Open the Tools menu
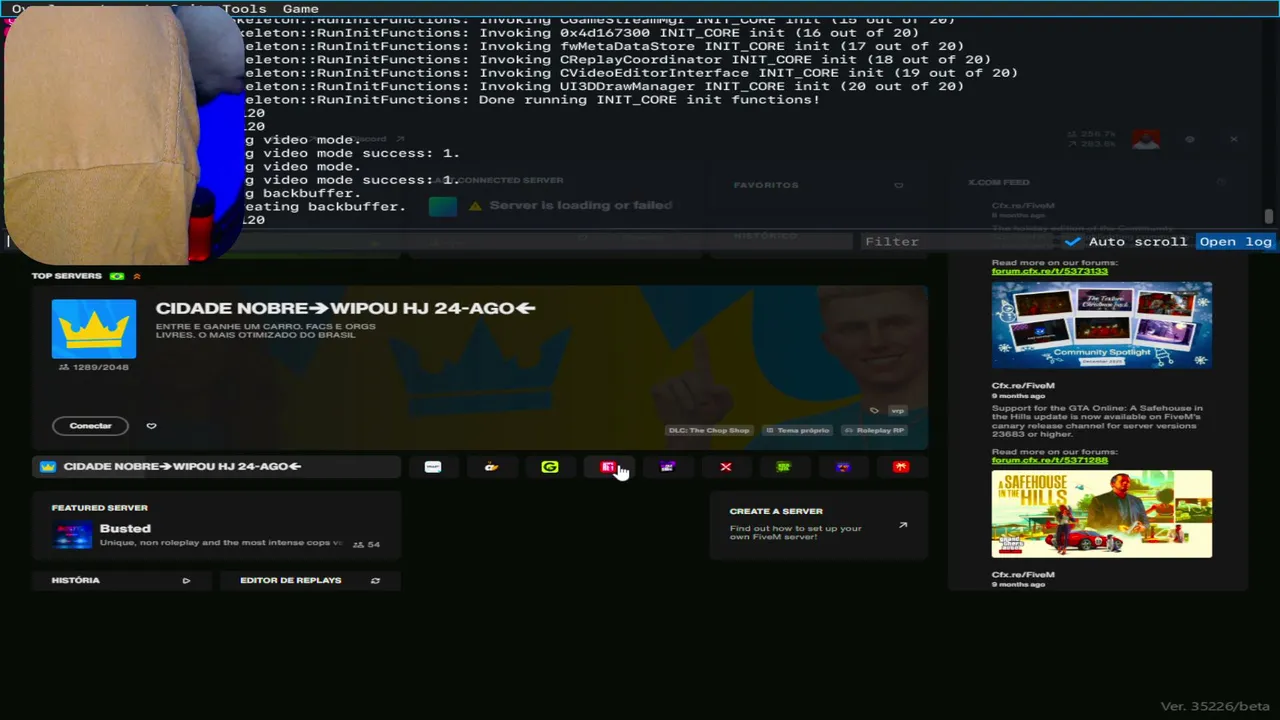 pos(244,9)
